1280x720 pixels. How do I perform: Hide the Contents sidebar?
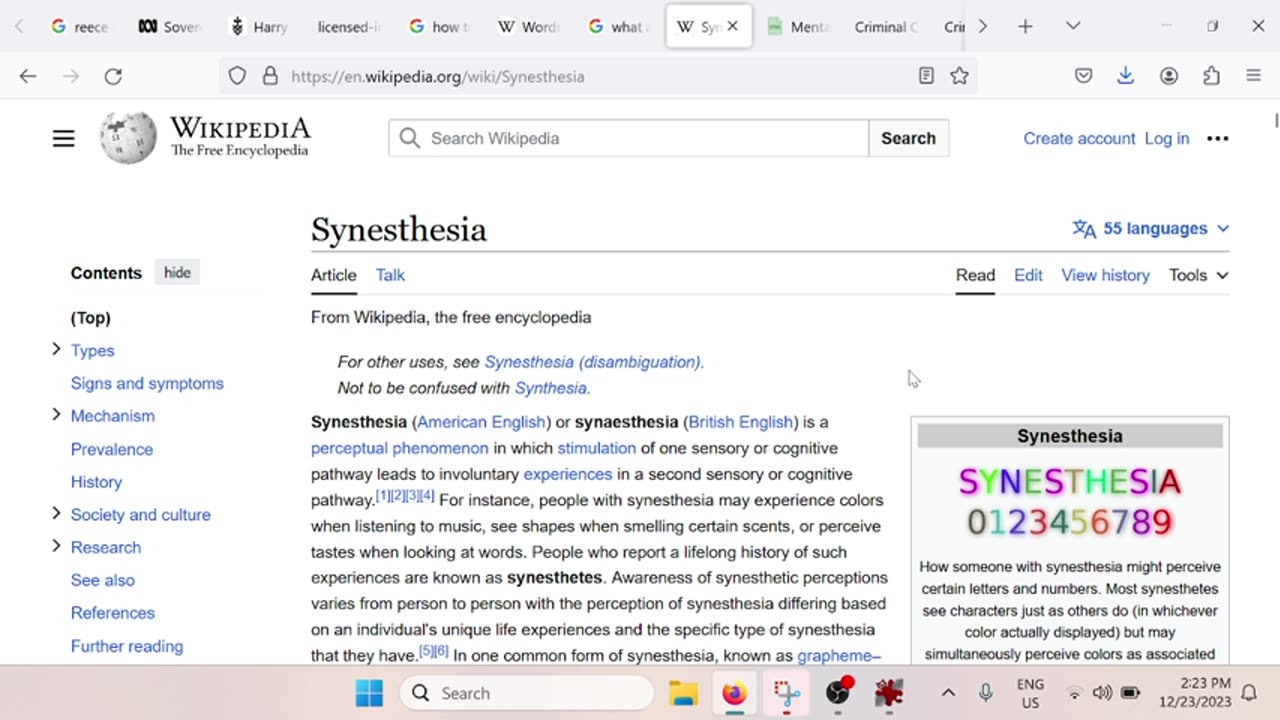click(177, 273)
